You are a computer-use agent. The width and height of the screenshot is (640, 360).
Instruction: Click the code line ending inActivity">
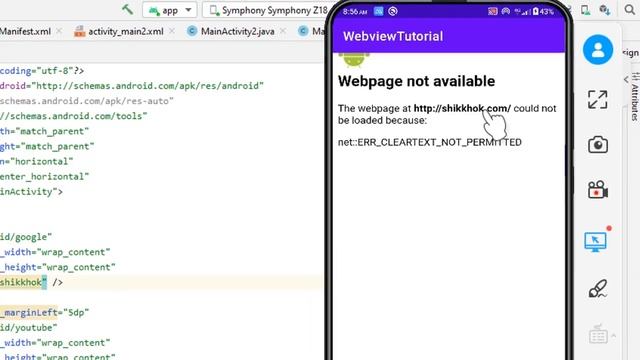point(31,192)
